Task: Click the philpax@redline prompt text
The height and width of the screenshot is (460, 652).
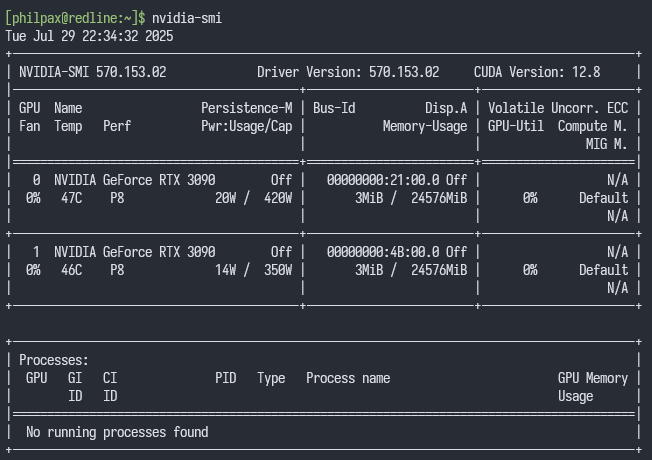Action: [x=75, y=18]
